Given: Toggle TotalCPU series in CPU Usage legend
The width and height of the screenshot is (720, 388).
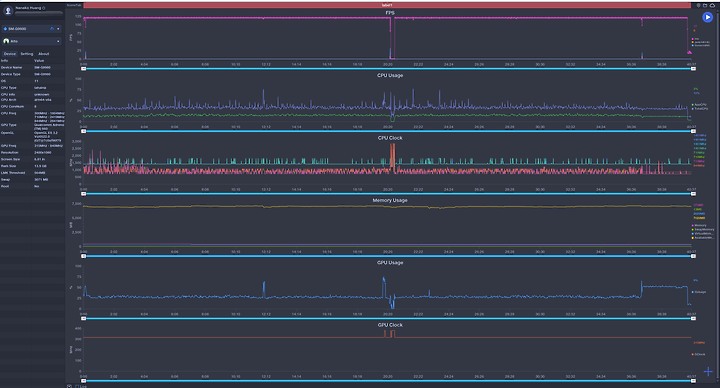Looking at the screenshot, I should click(700, 109).
